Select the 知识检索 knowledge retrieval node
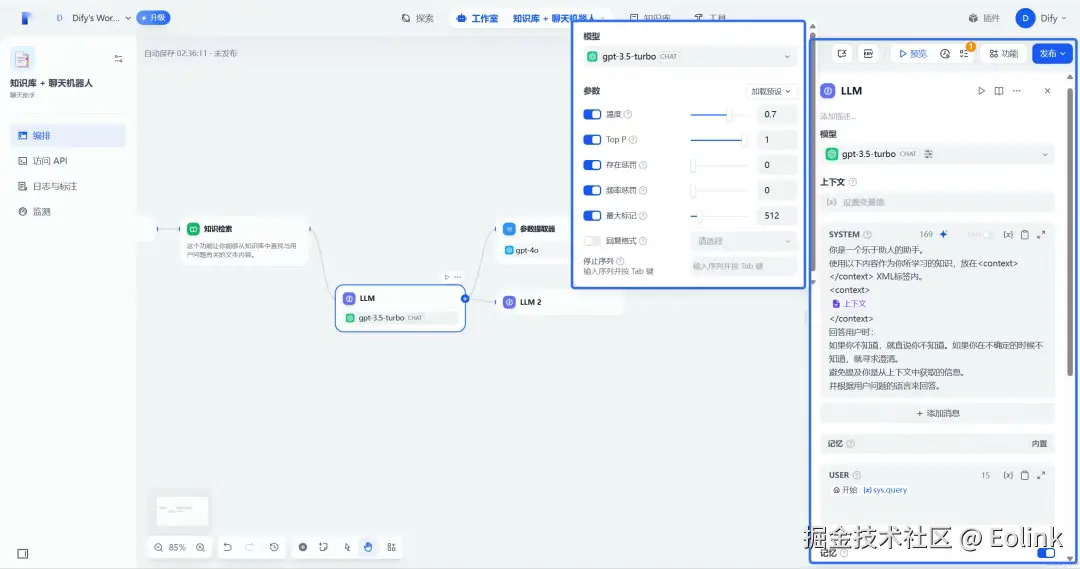 [x=243, y=241]
